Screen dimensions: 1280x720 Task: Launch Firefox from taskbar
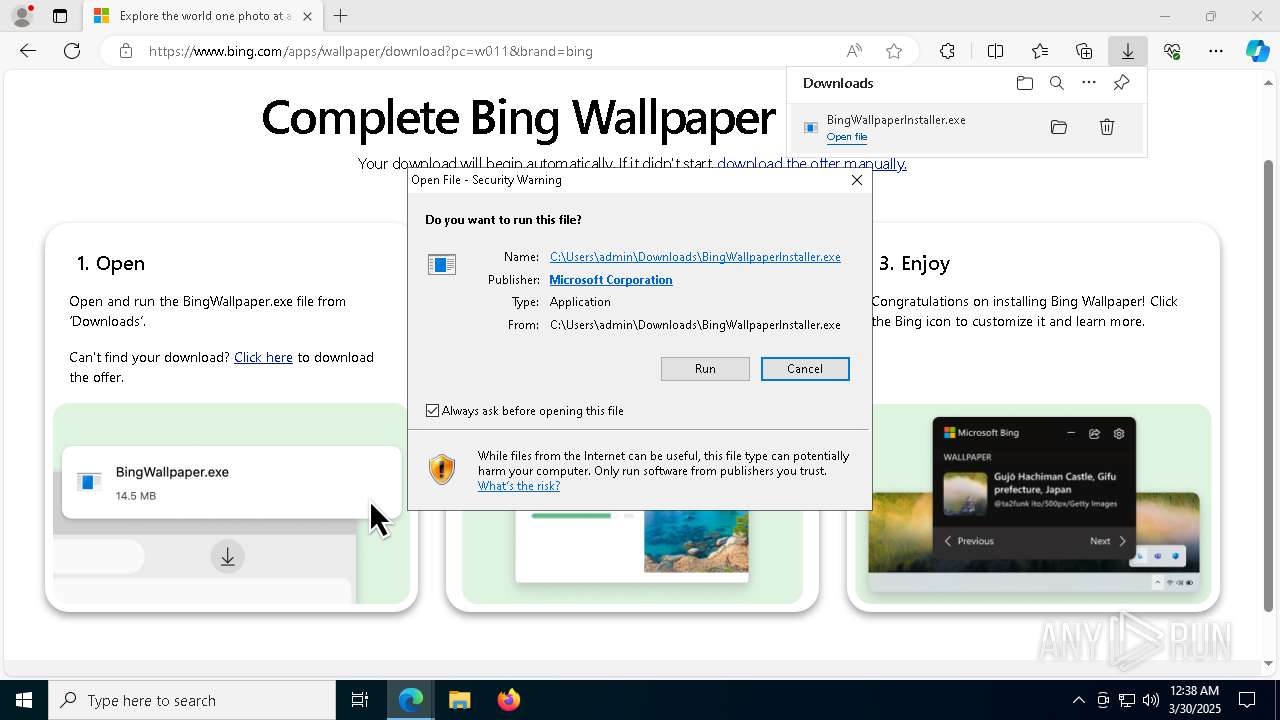point(508,700)
